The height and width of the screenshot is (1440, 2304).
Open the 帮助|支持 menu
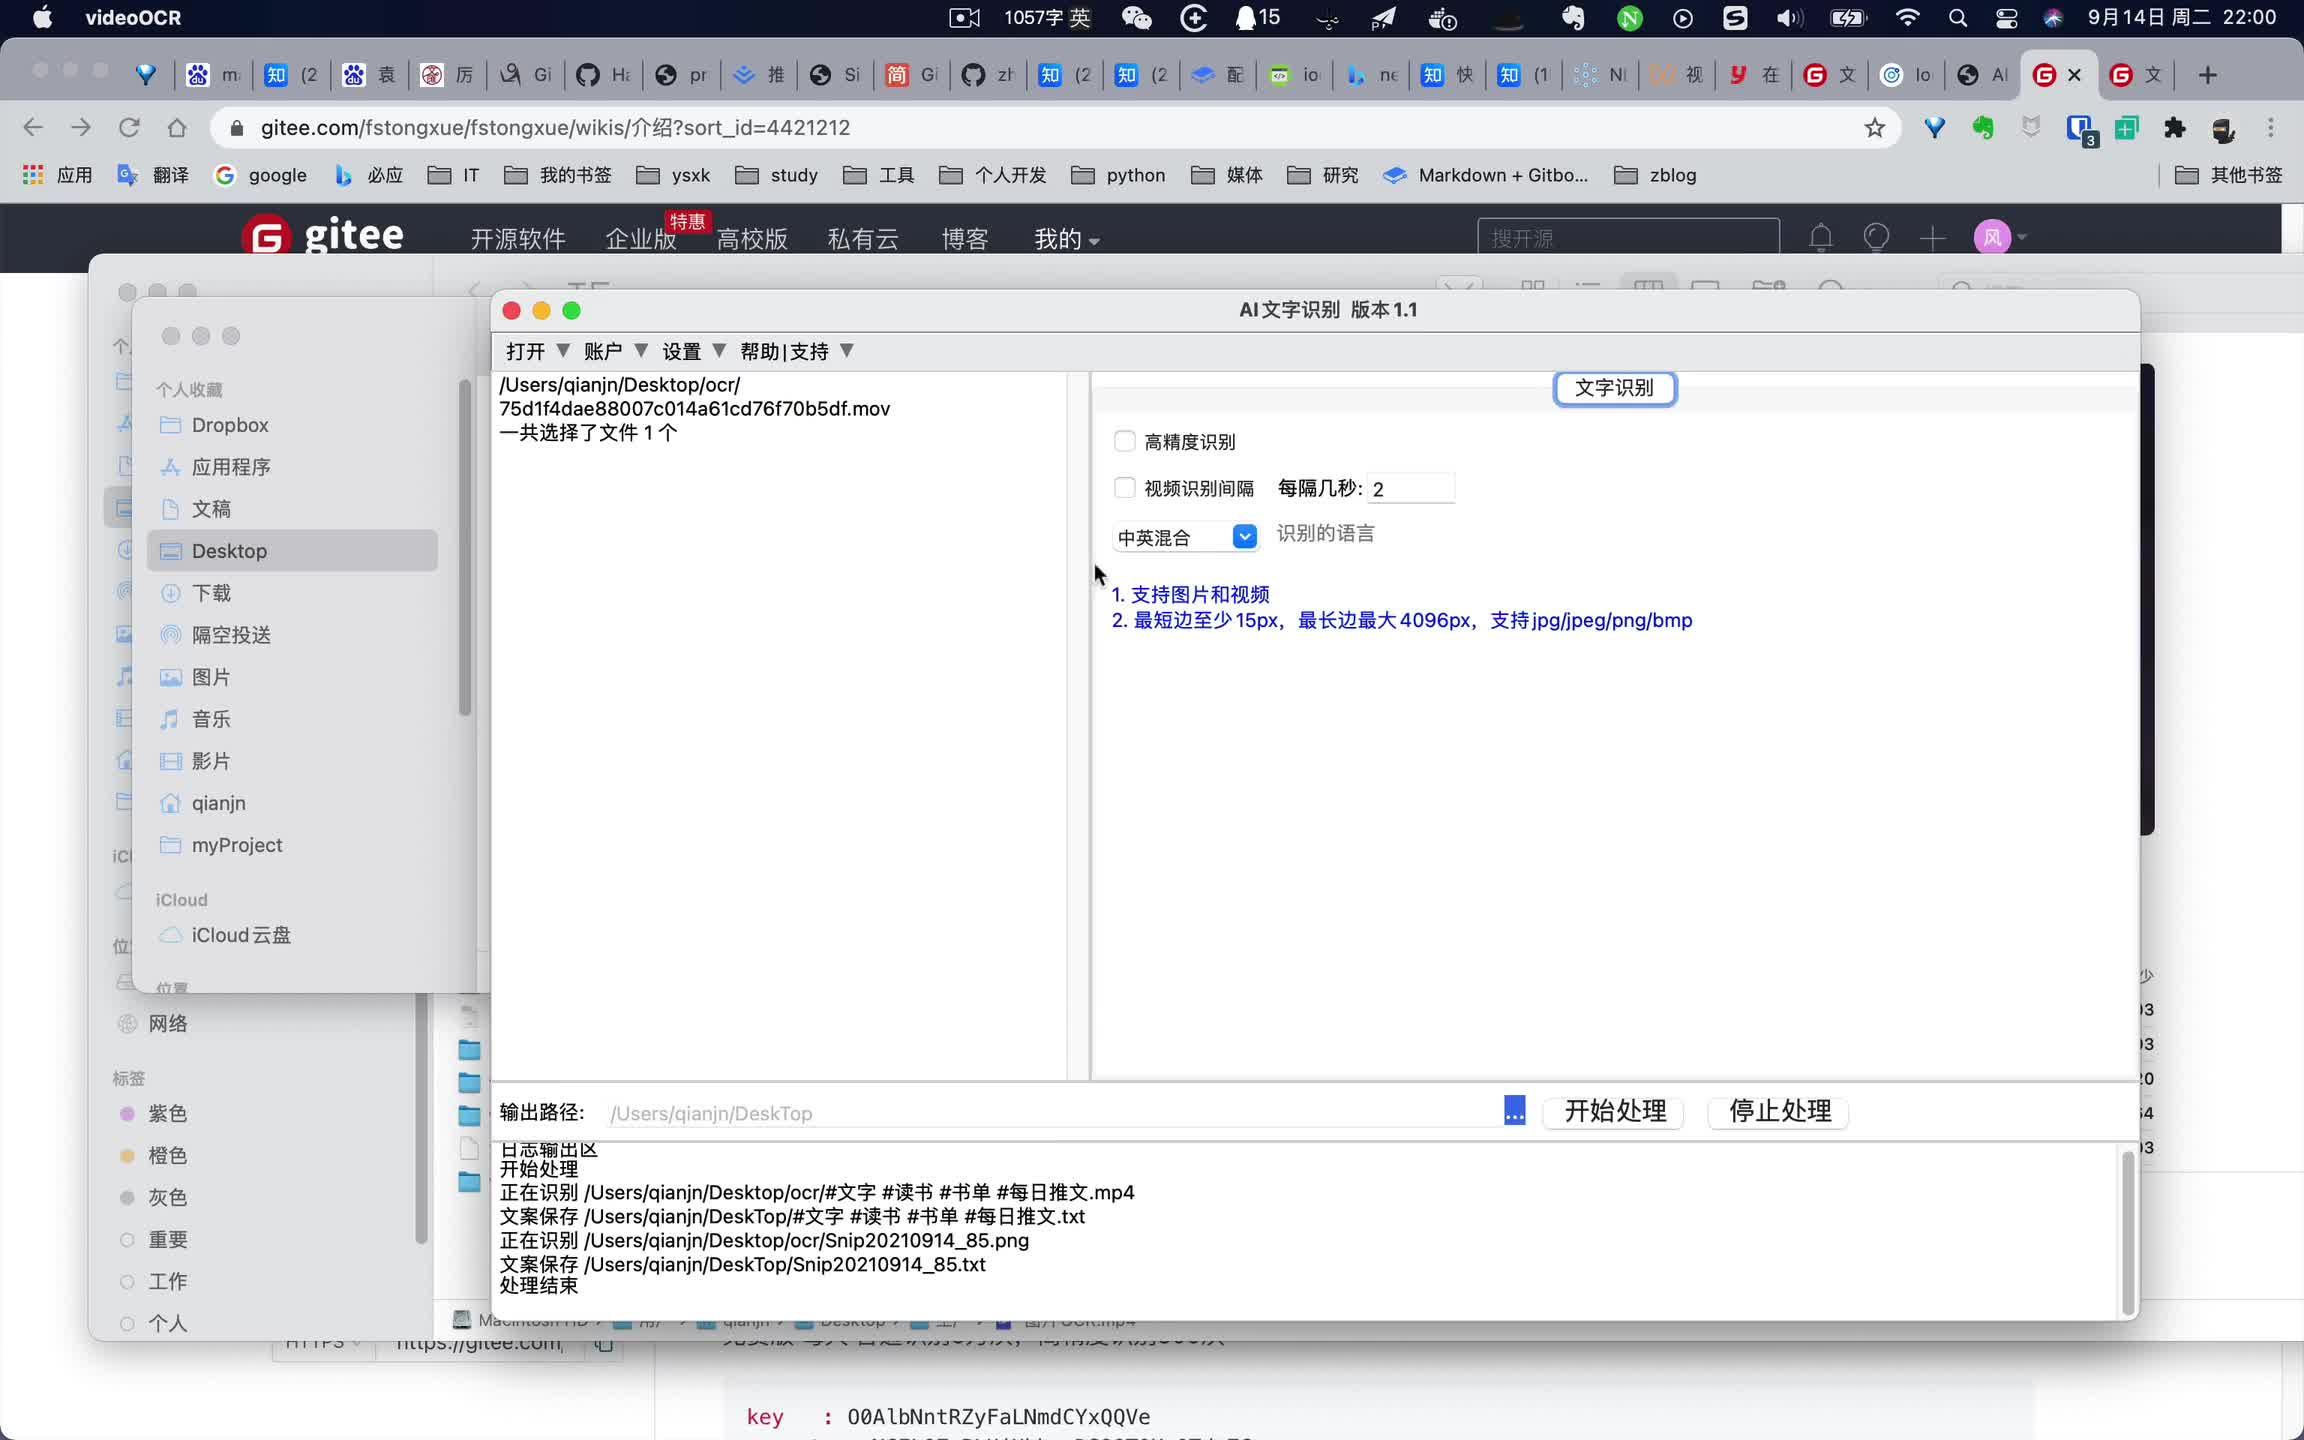[797, 351]
